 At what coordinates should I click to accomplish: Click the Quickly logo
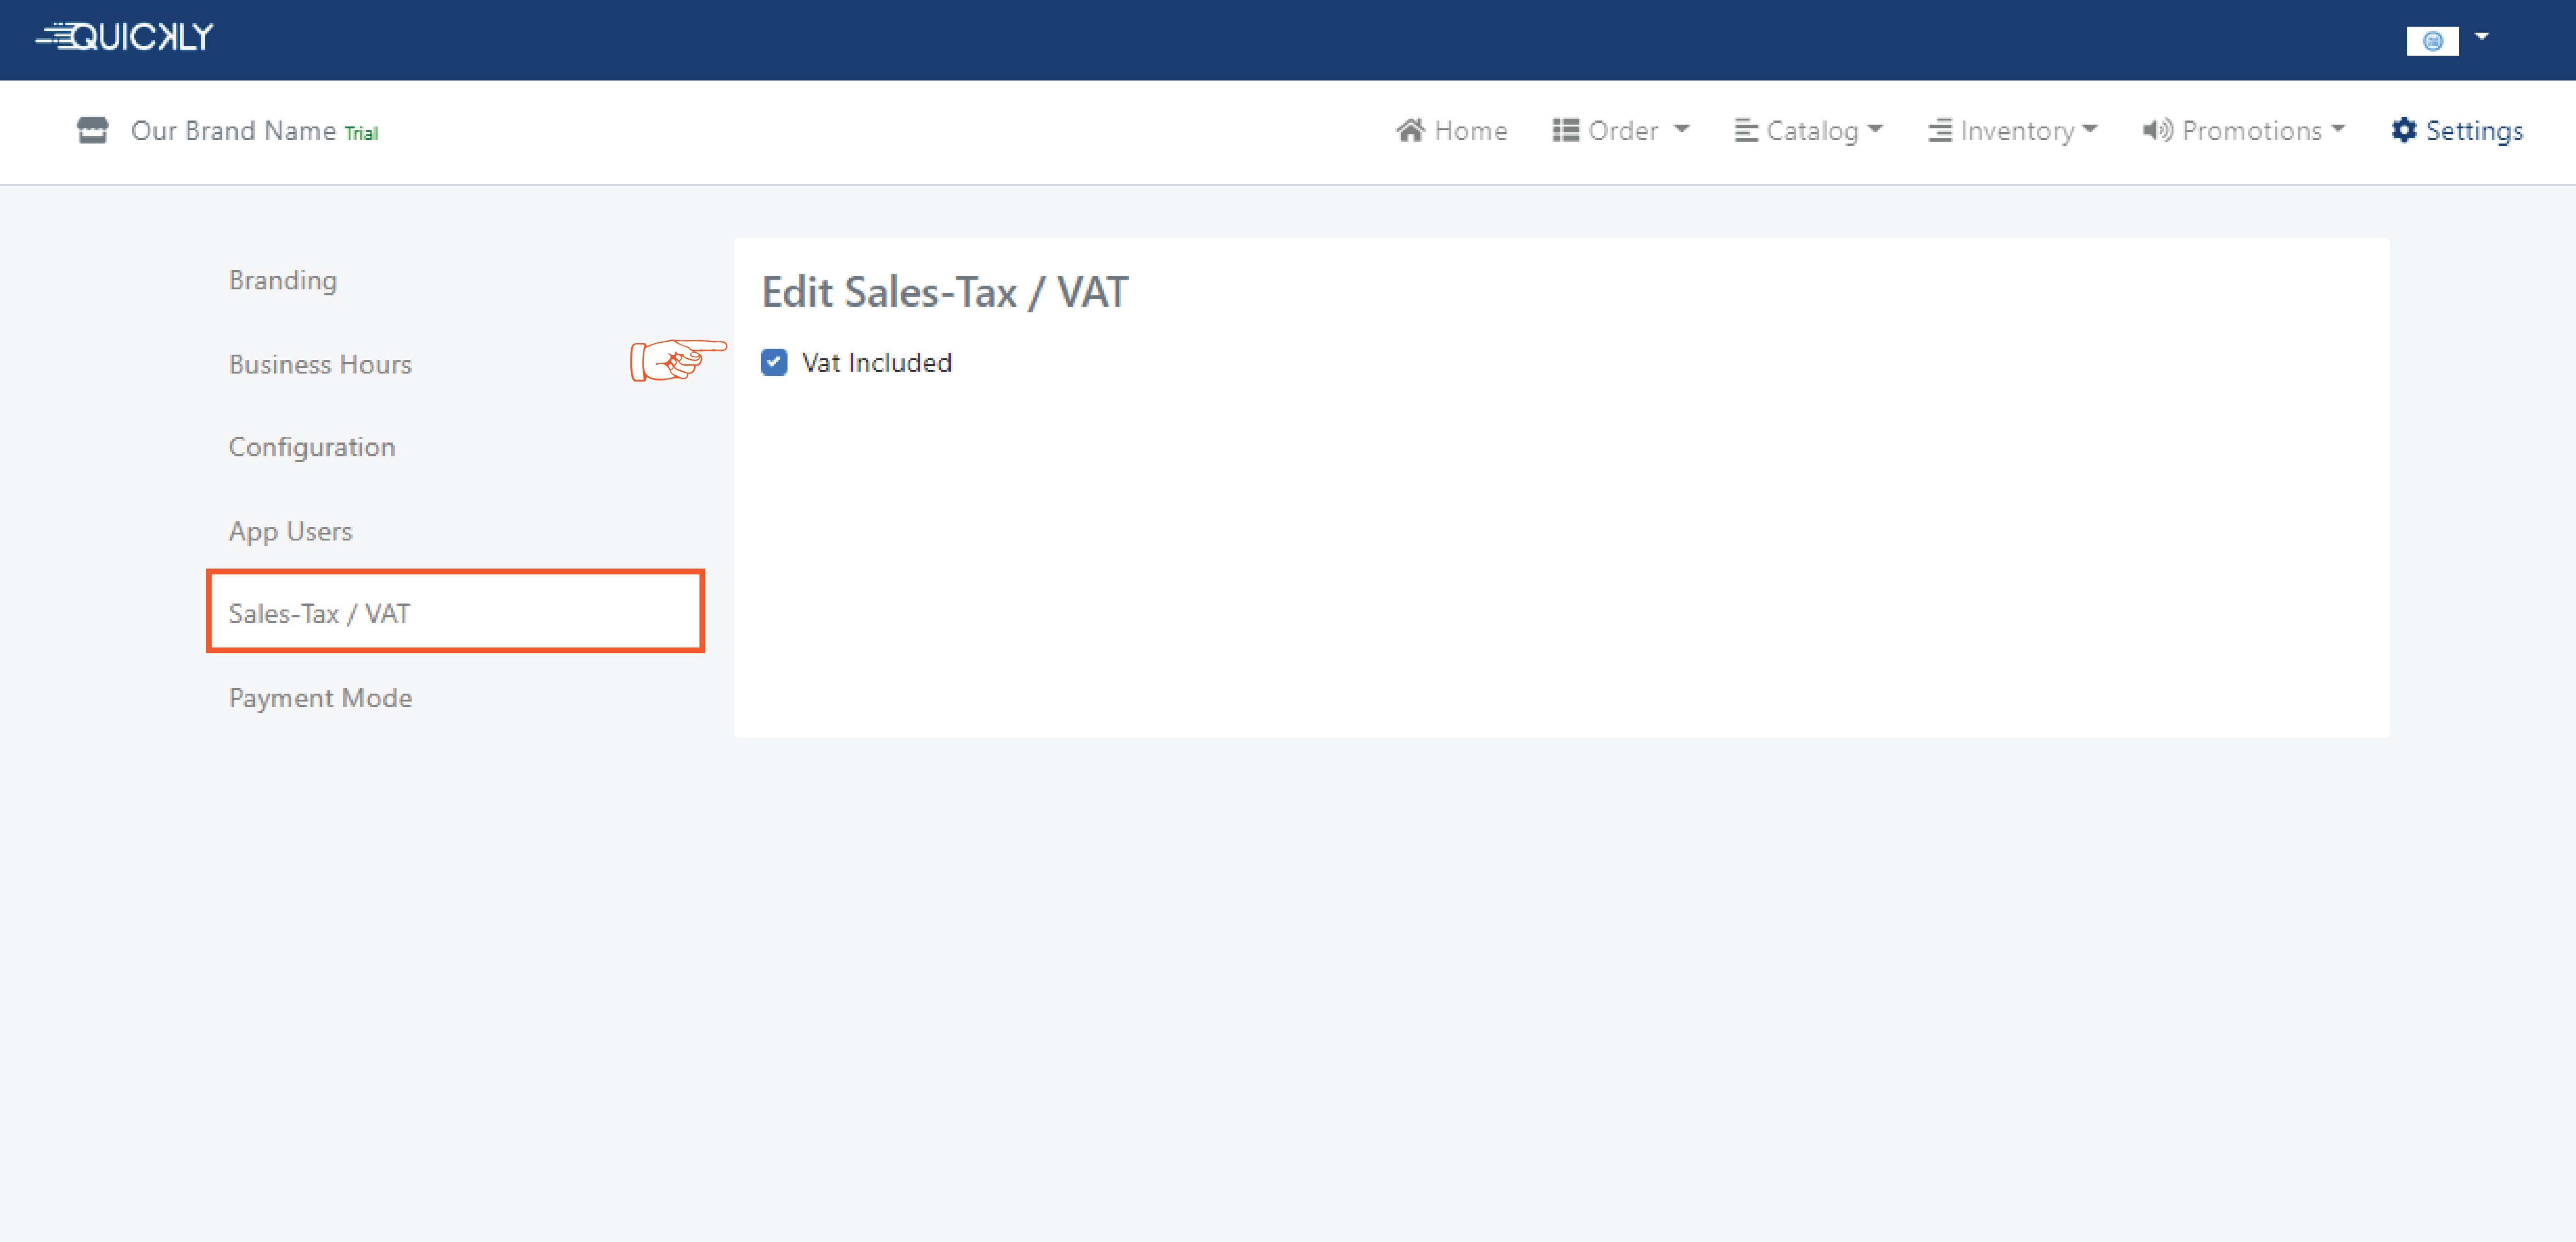click(x=125, y=37)
